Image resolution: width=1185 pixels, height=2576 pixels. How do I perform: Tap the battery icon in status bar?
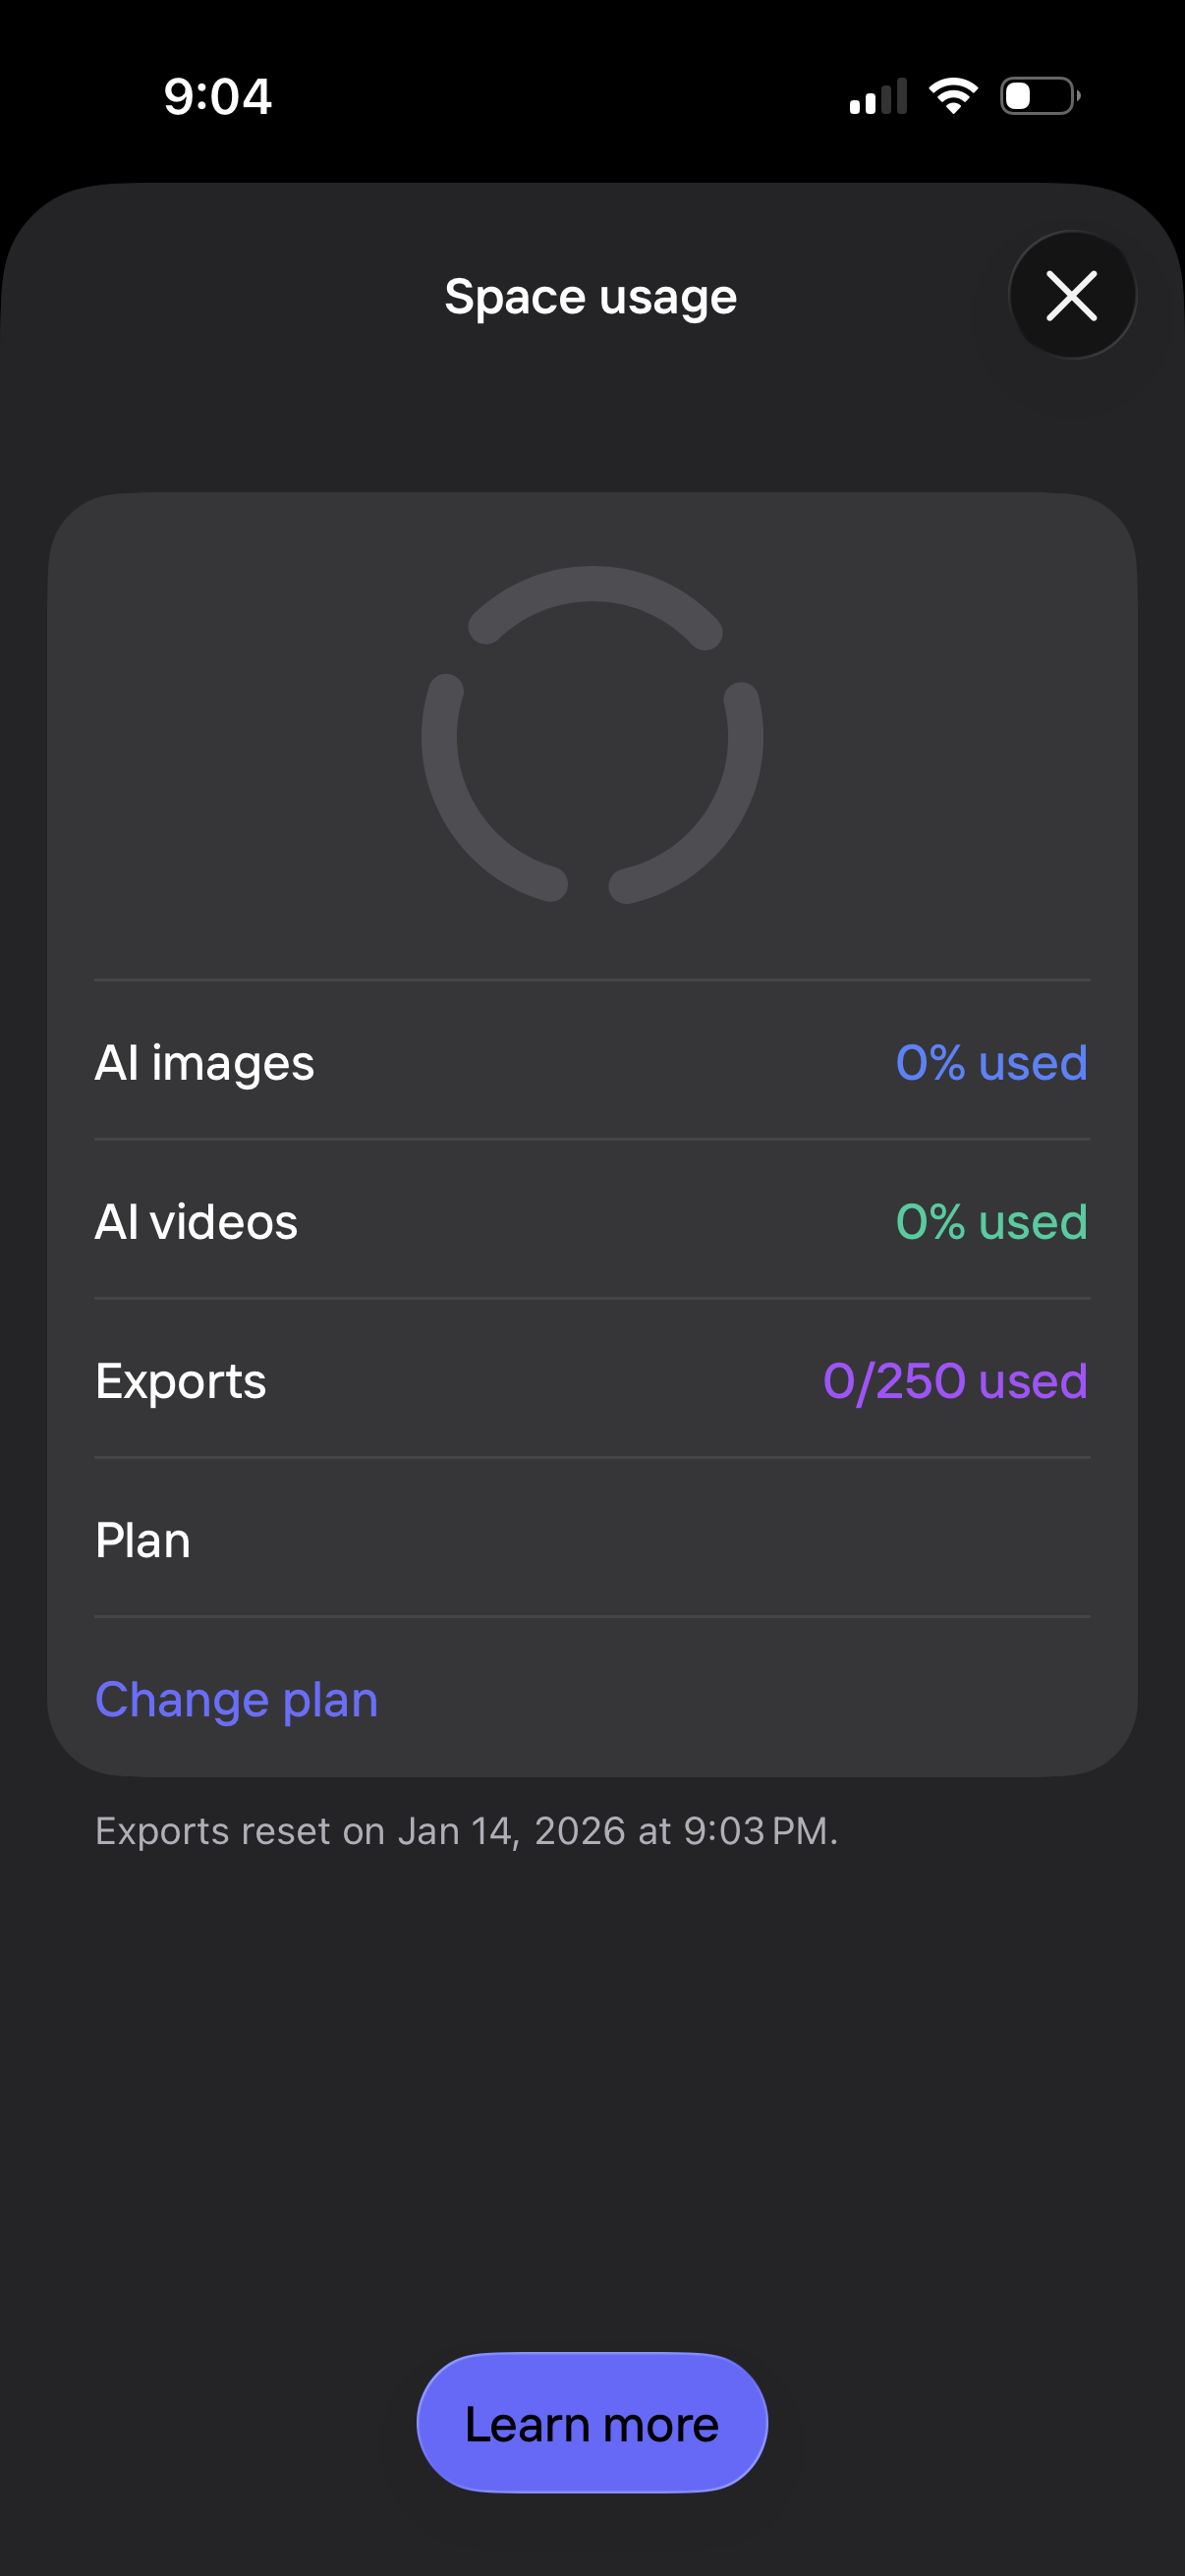tap(1040, 96)
